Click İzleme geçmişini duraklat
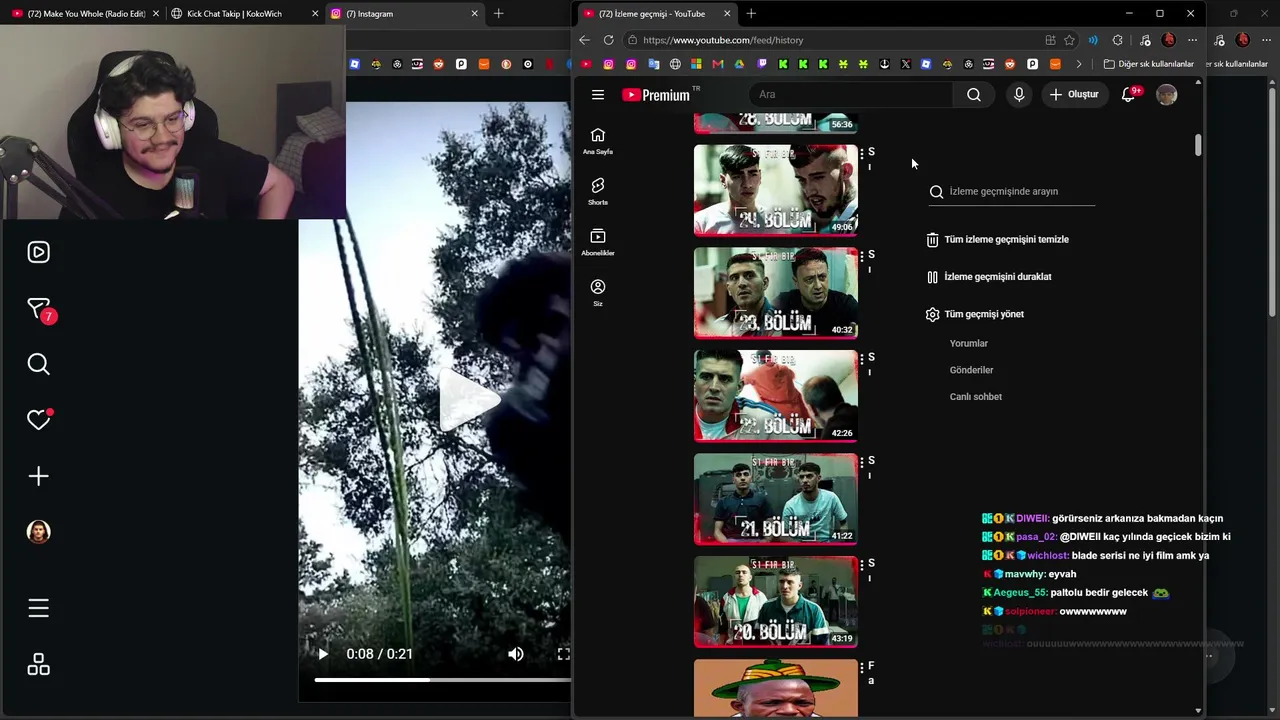The width and height of the screenshot is (1280, 720). pyautogui.click(x=988, y=277)
